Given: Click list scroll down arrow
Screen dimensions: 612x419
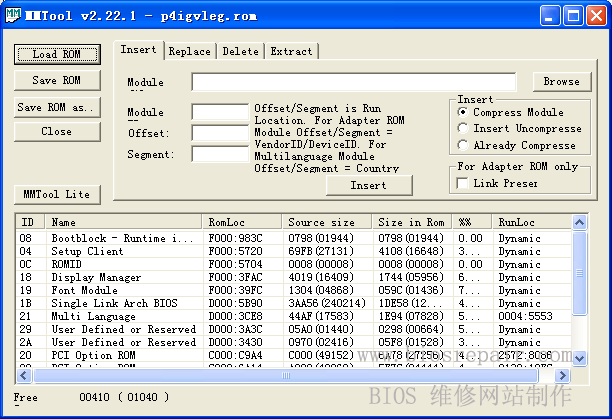Looking at the screenshot, I should pyautogui.click(x=580, y=358).
